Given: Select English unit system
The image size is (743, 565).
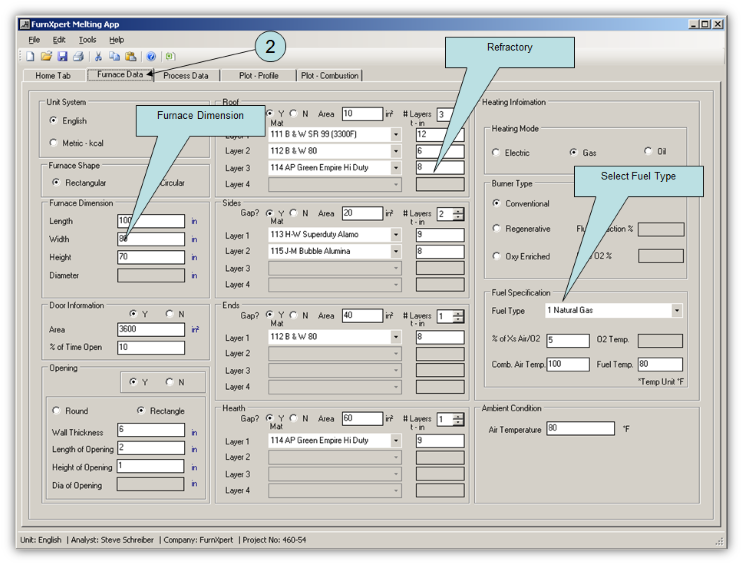Looking at the screenshot, I should [x=54, y=120].
